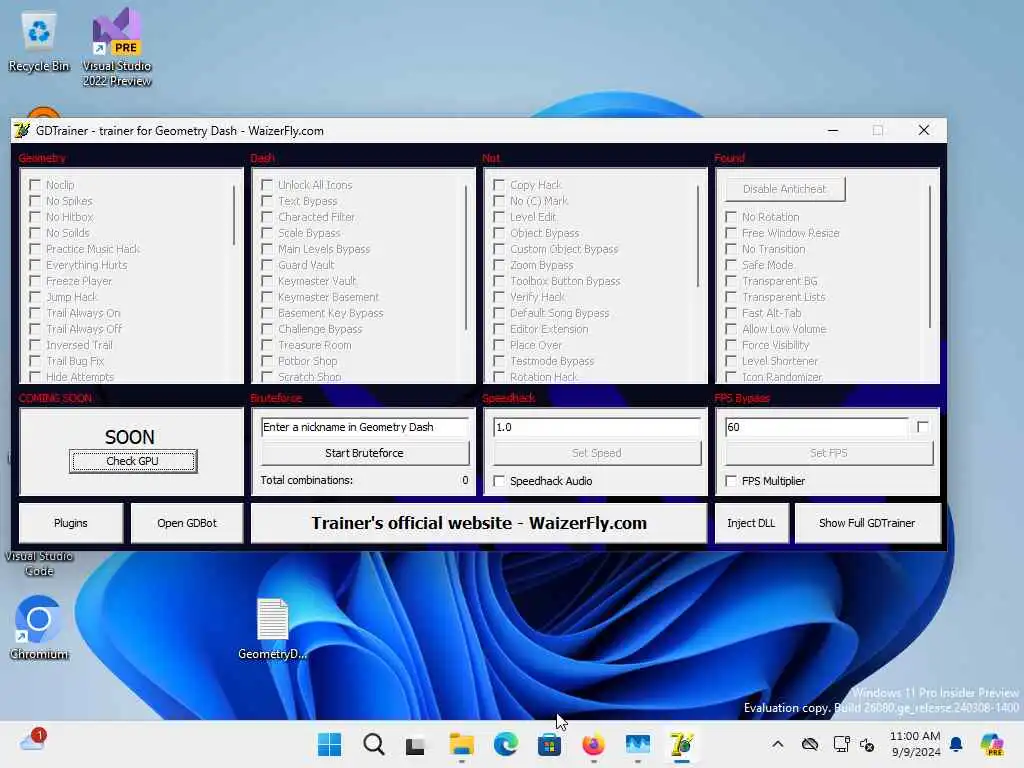Open the Copilot Preview taskbar icon
This screenshot has height=768, width=1024.
pyautogui.click(x=992, y=744)
